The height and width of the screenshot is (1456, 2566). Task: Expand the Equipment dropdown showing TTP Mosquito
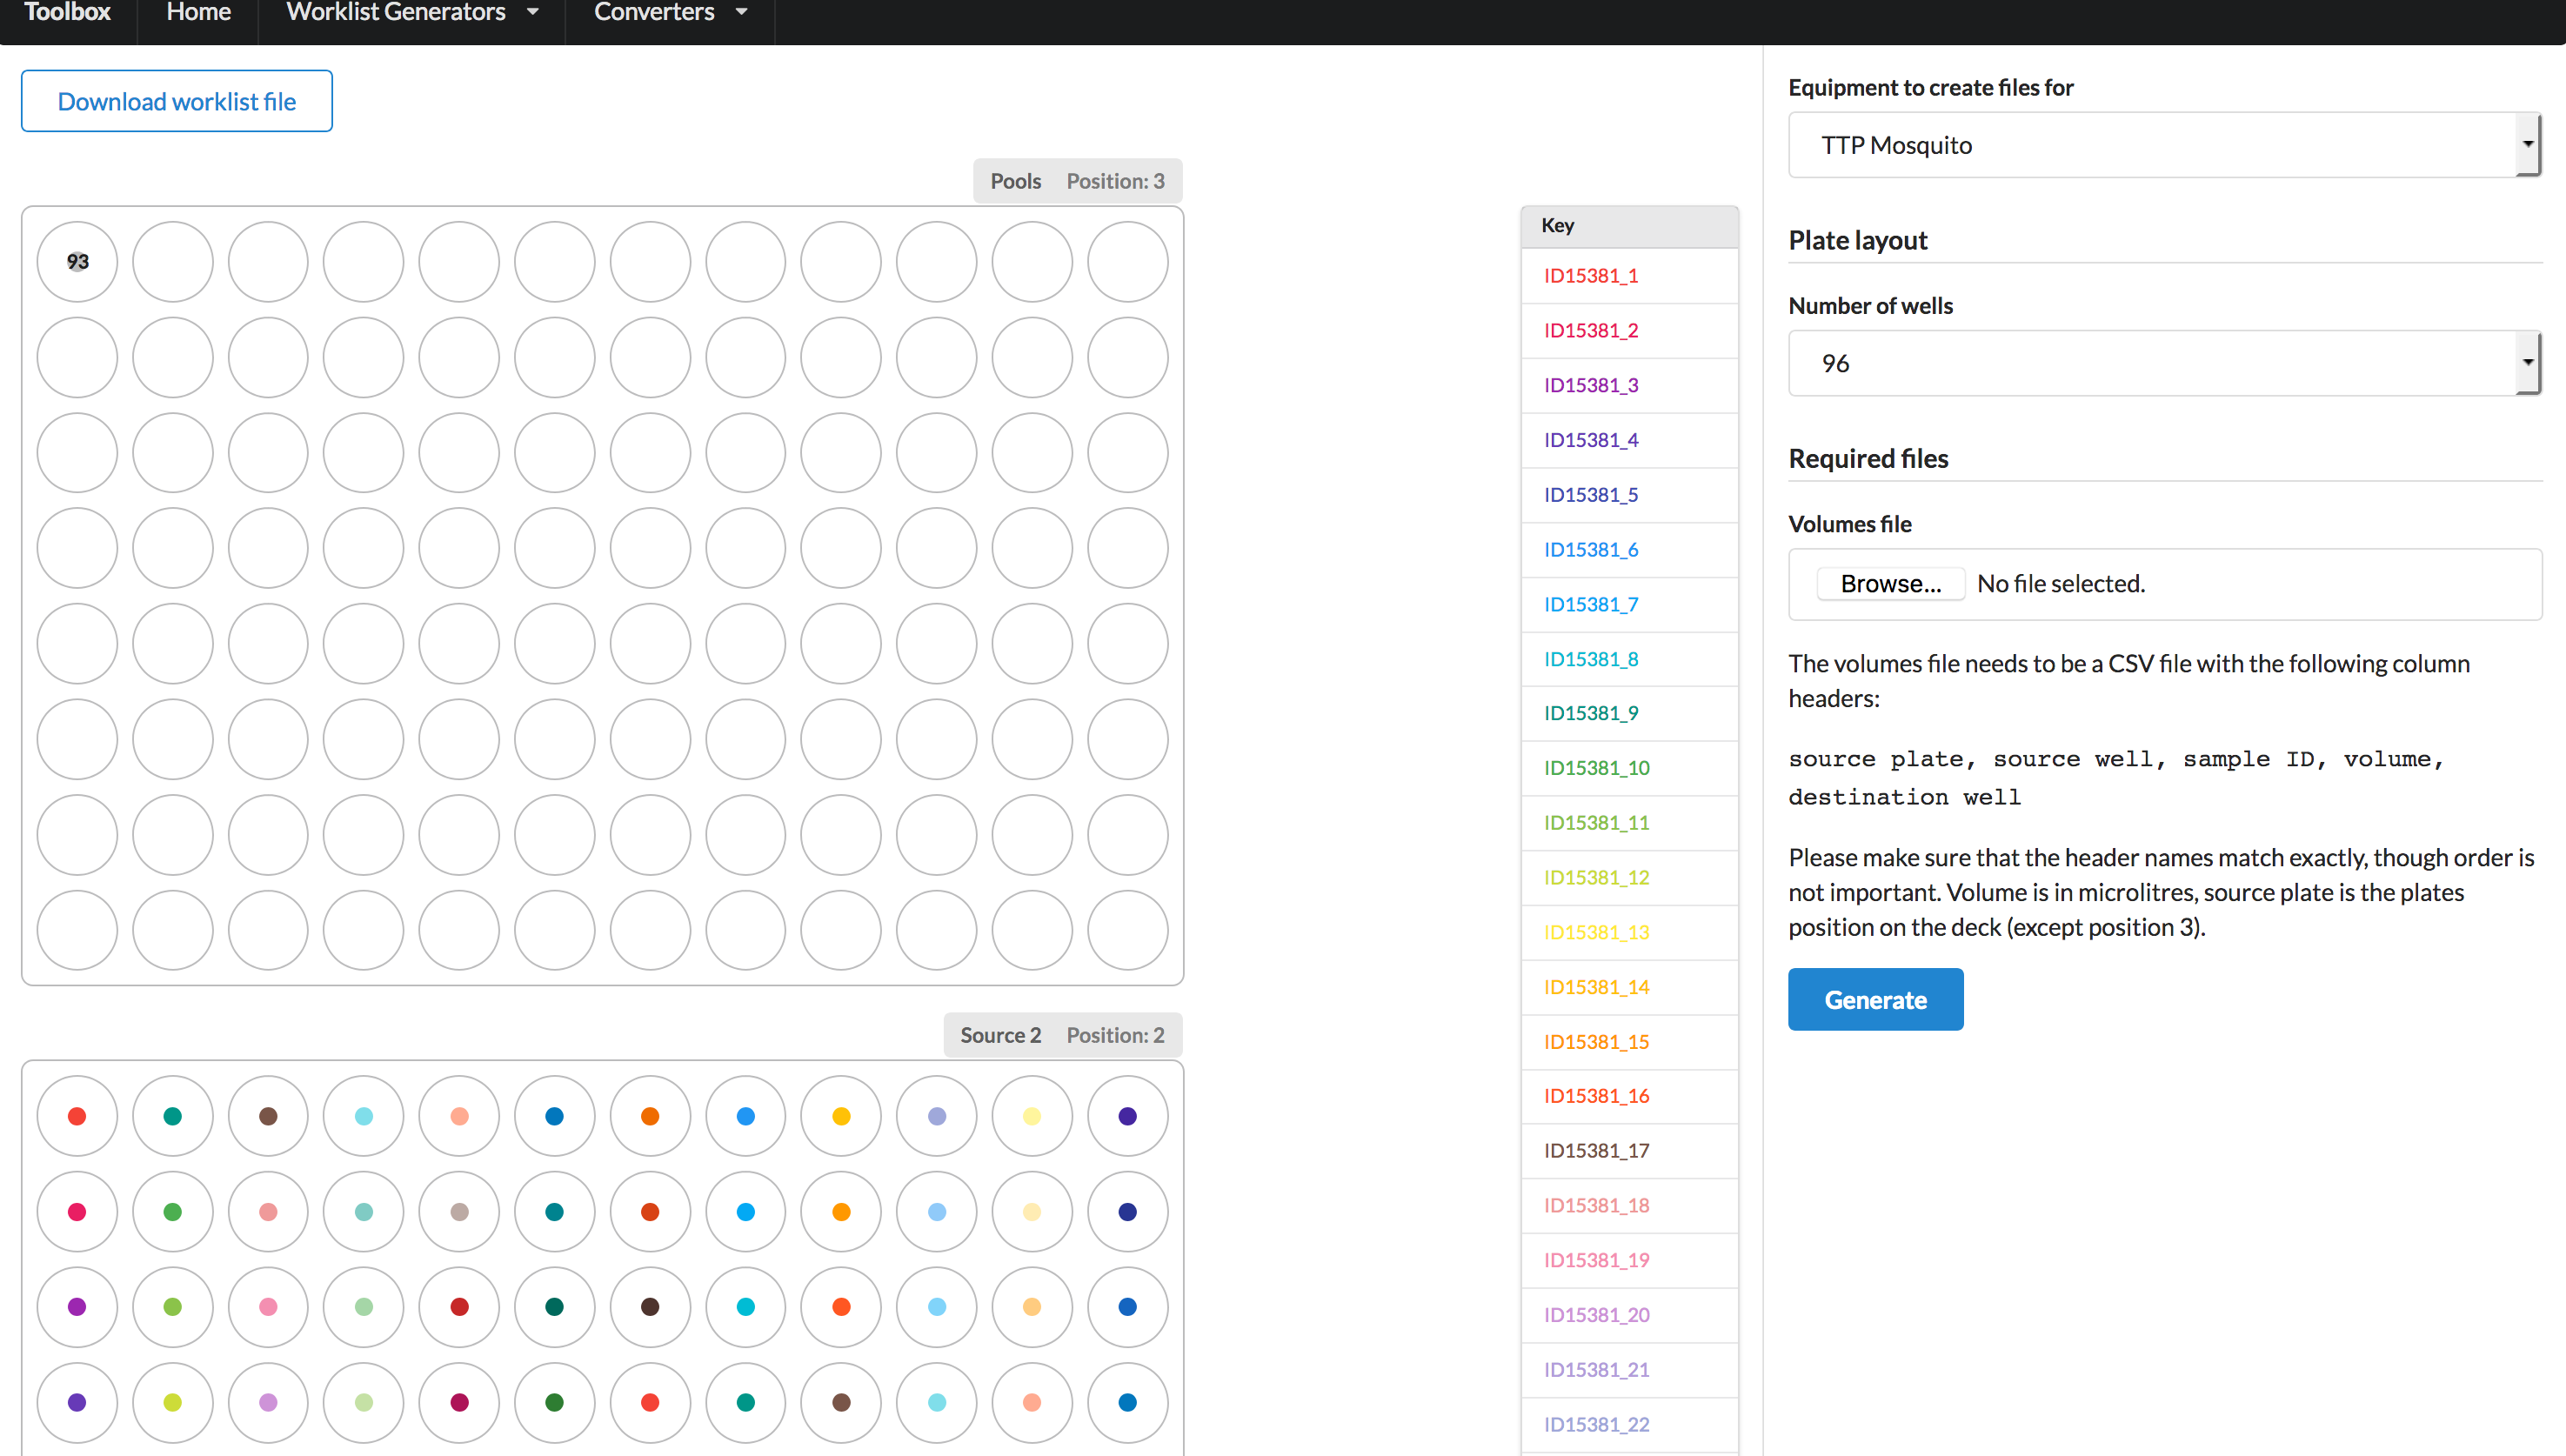pyautogui.click(x=2163, y=144)
